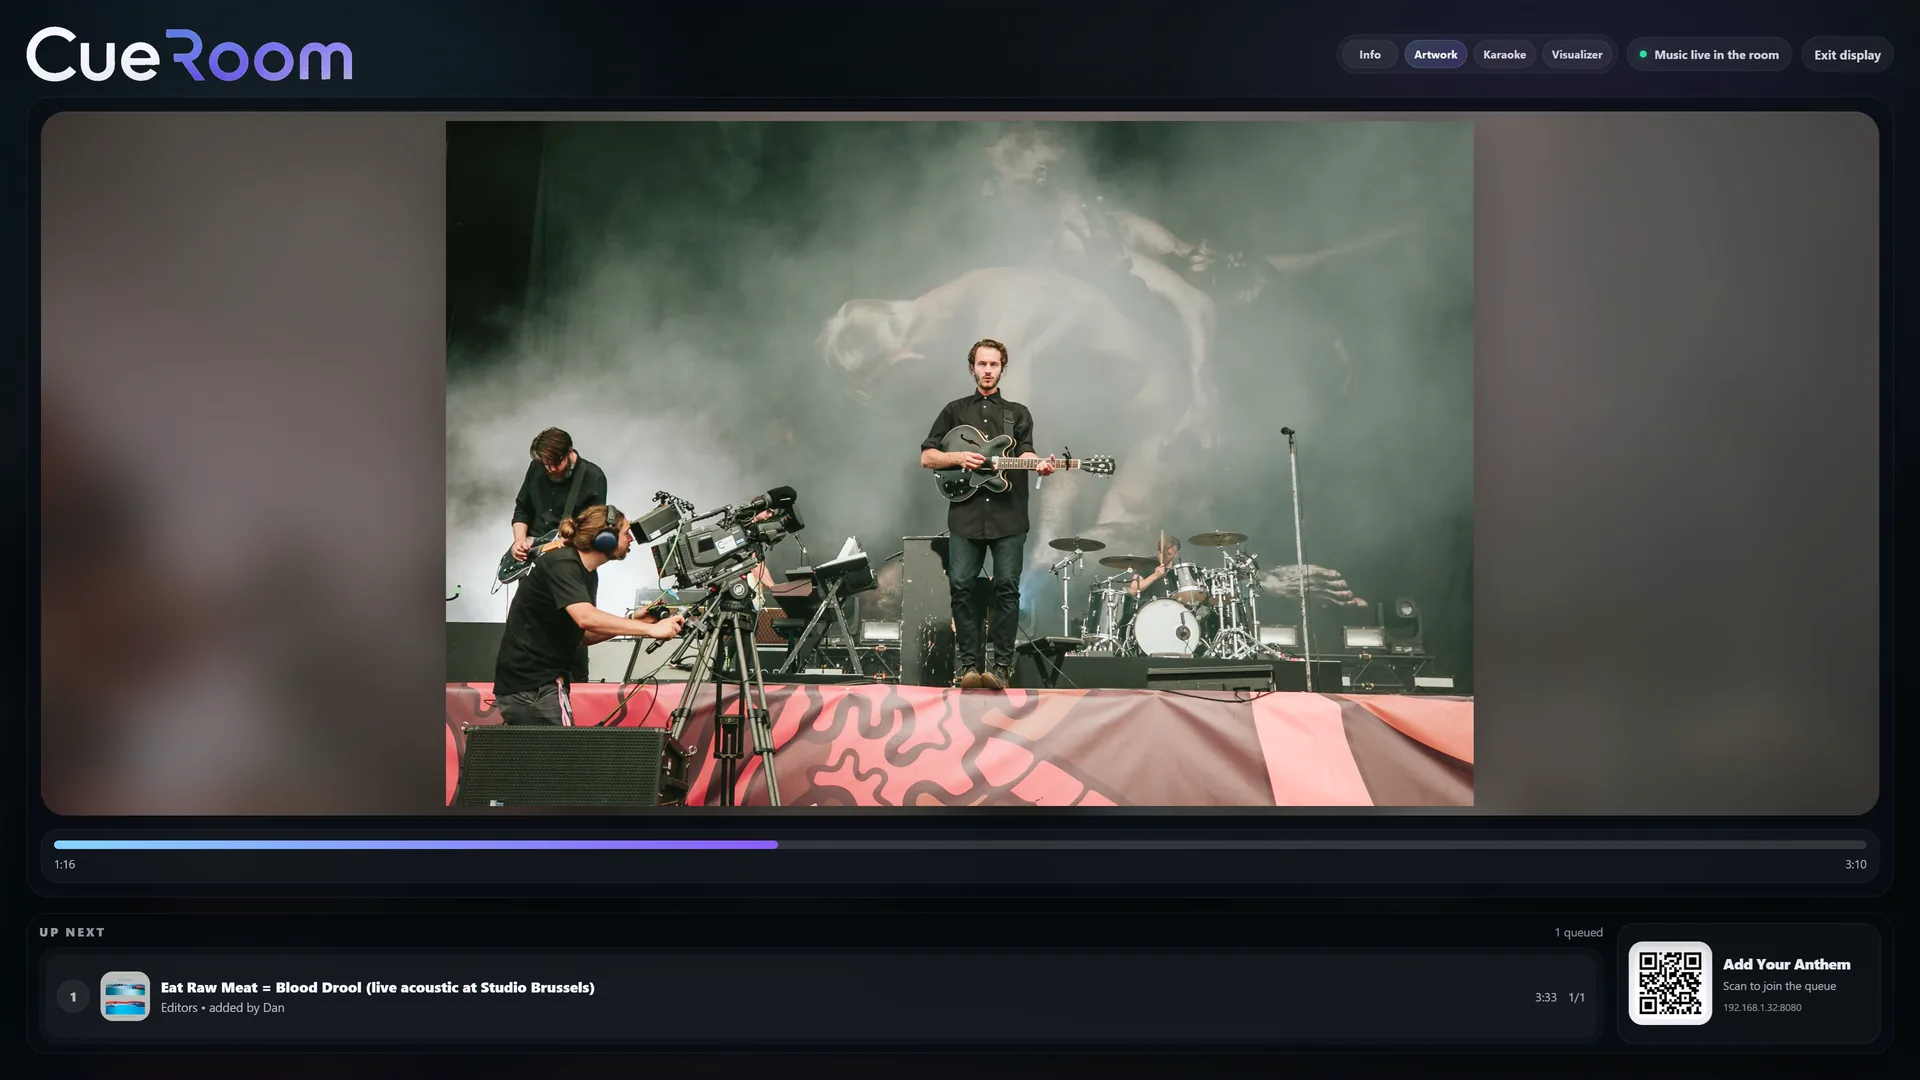Switch to the Visualizer tab
Image resolution: width=1920 pixels, height=1080 pixels.
(x=1576, y=54)
